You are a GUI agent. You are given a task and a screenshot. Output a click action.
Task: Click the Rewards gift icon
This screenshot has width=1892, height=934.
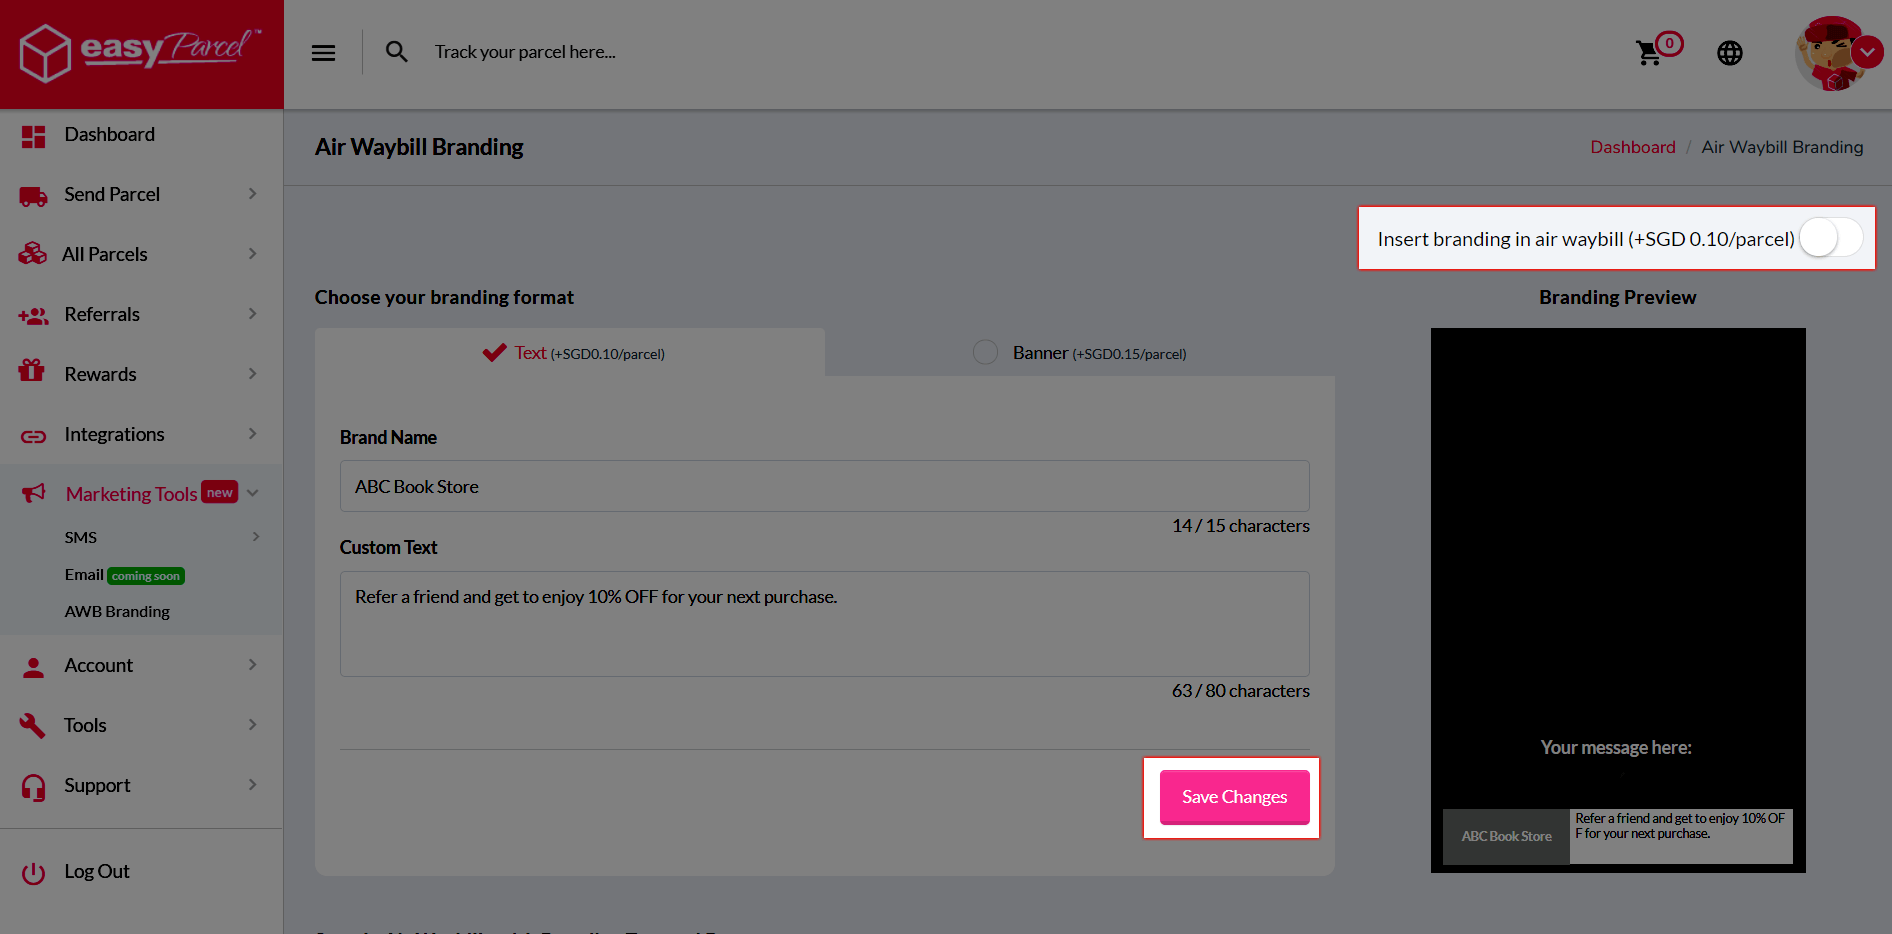tap(33, 373)
